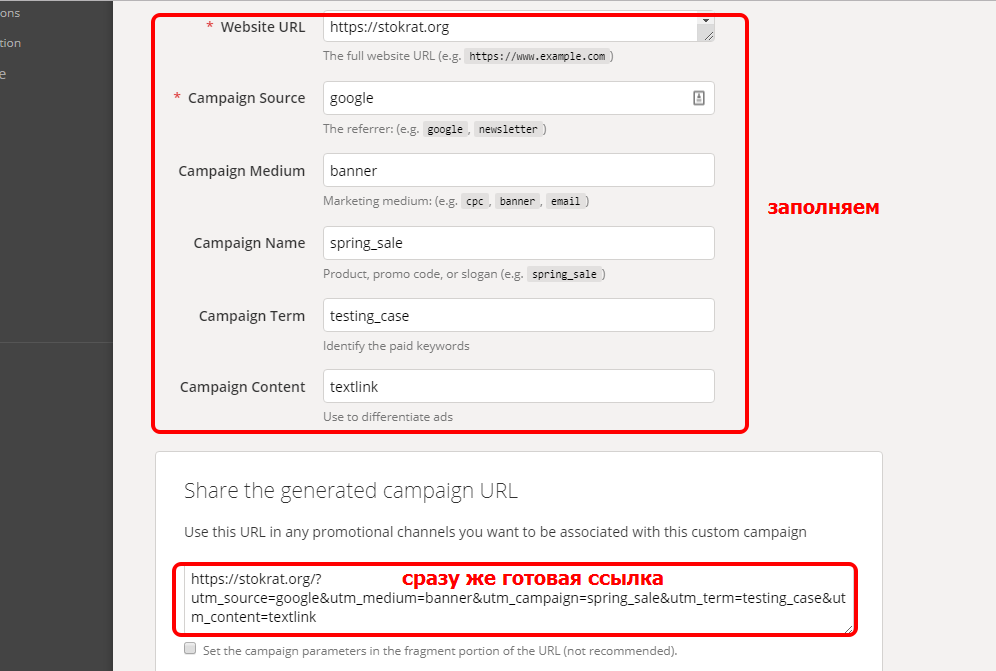996x671 pixels.
Task: Select the Campaign Medium input field
Action: pyautogui.click(x=518, y=170)
